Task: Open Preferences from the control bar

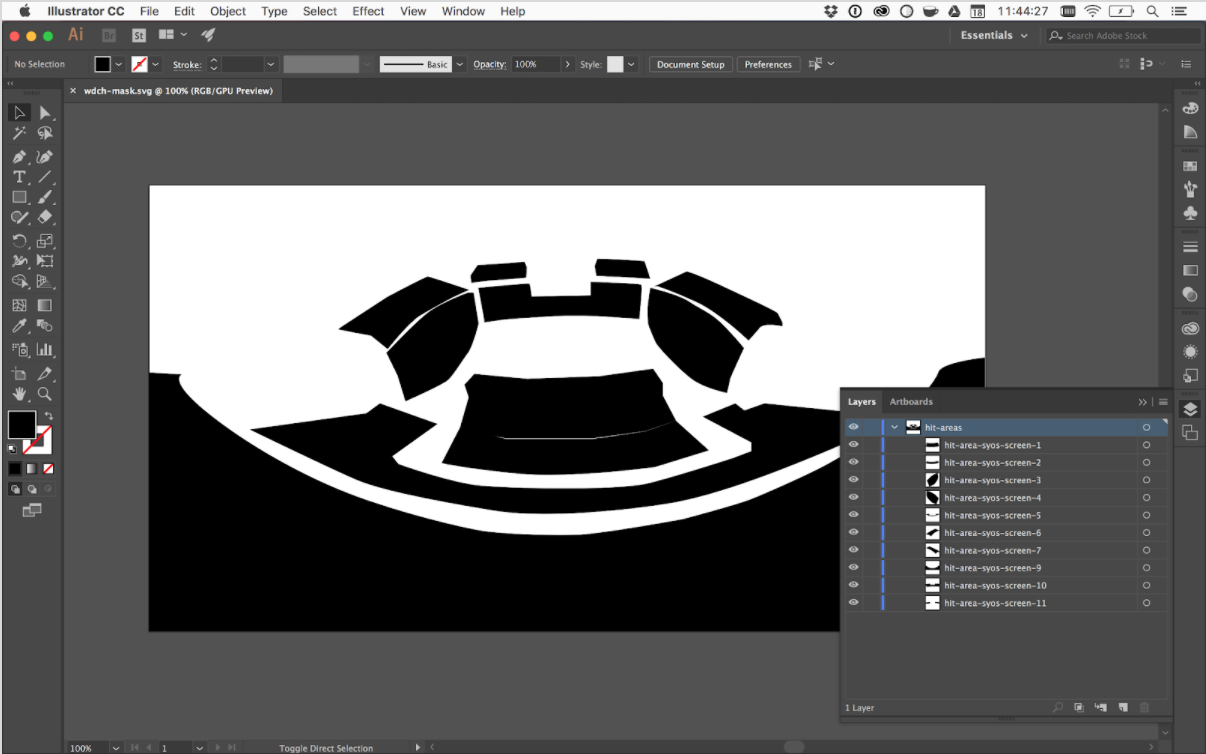Action: (x=768, y=64)
